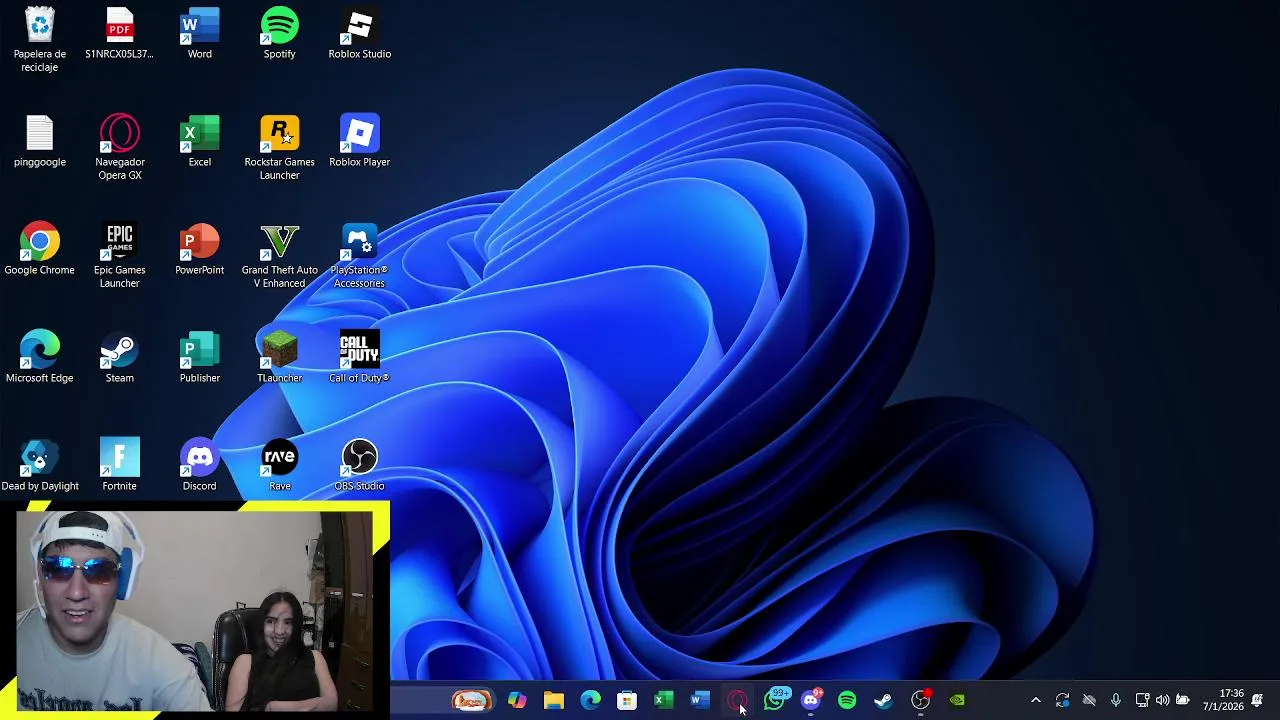Select the Epic Games Launcher icon
Screen dimensions: 1280x720
(x=119, y=255)
